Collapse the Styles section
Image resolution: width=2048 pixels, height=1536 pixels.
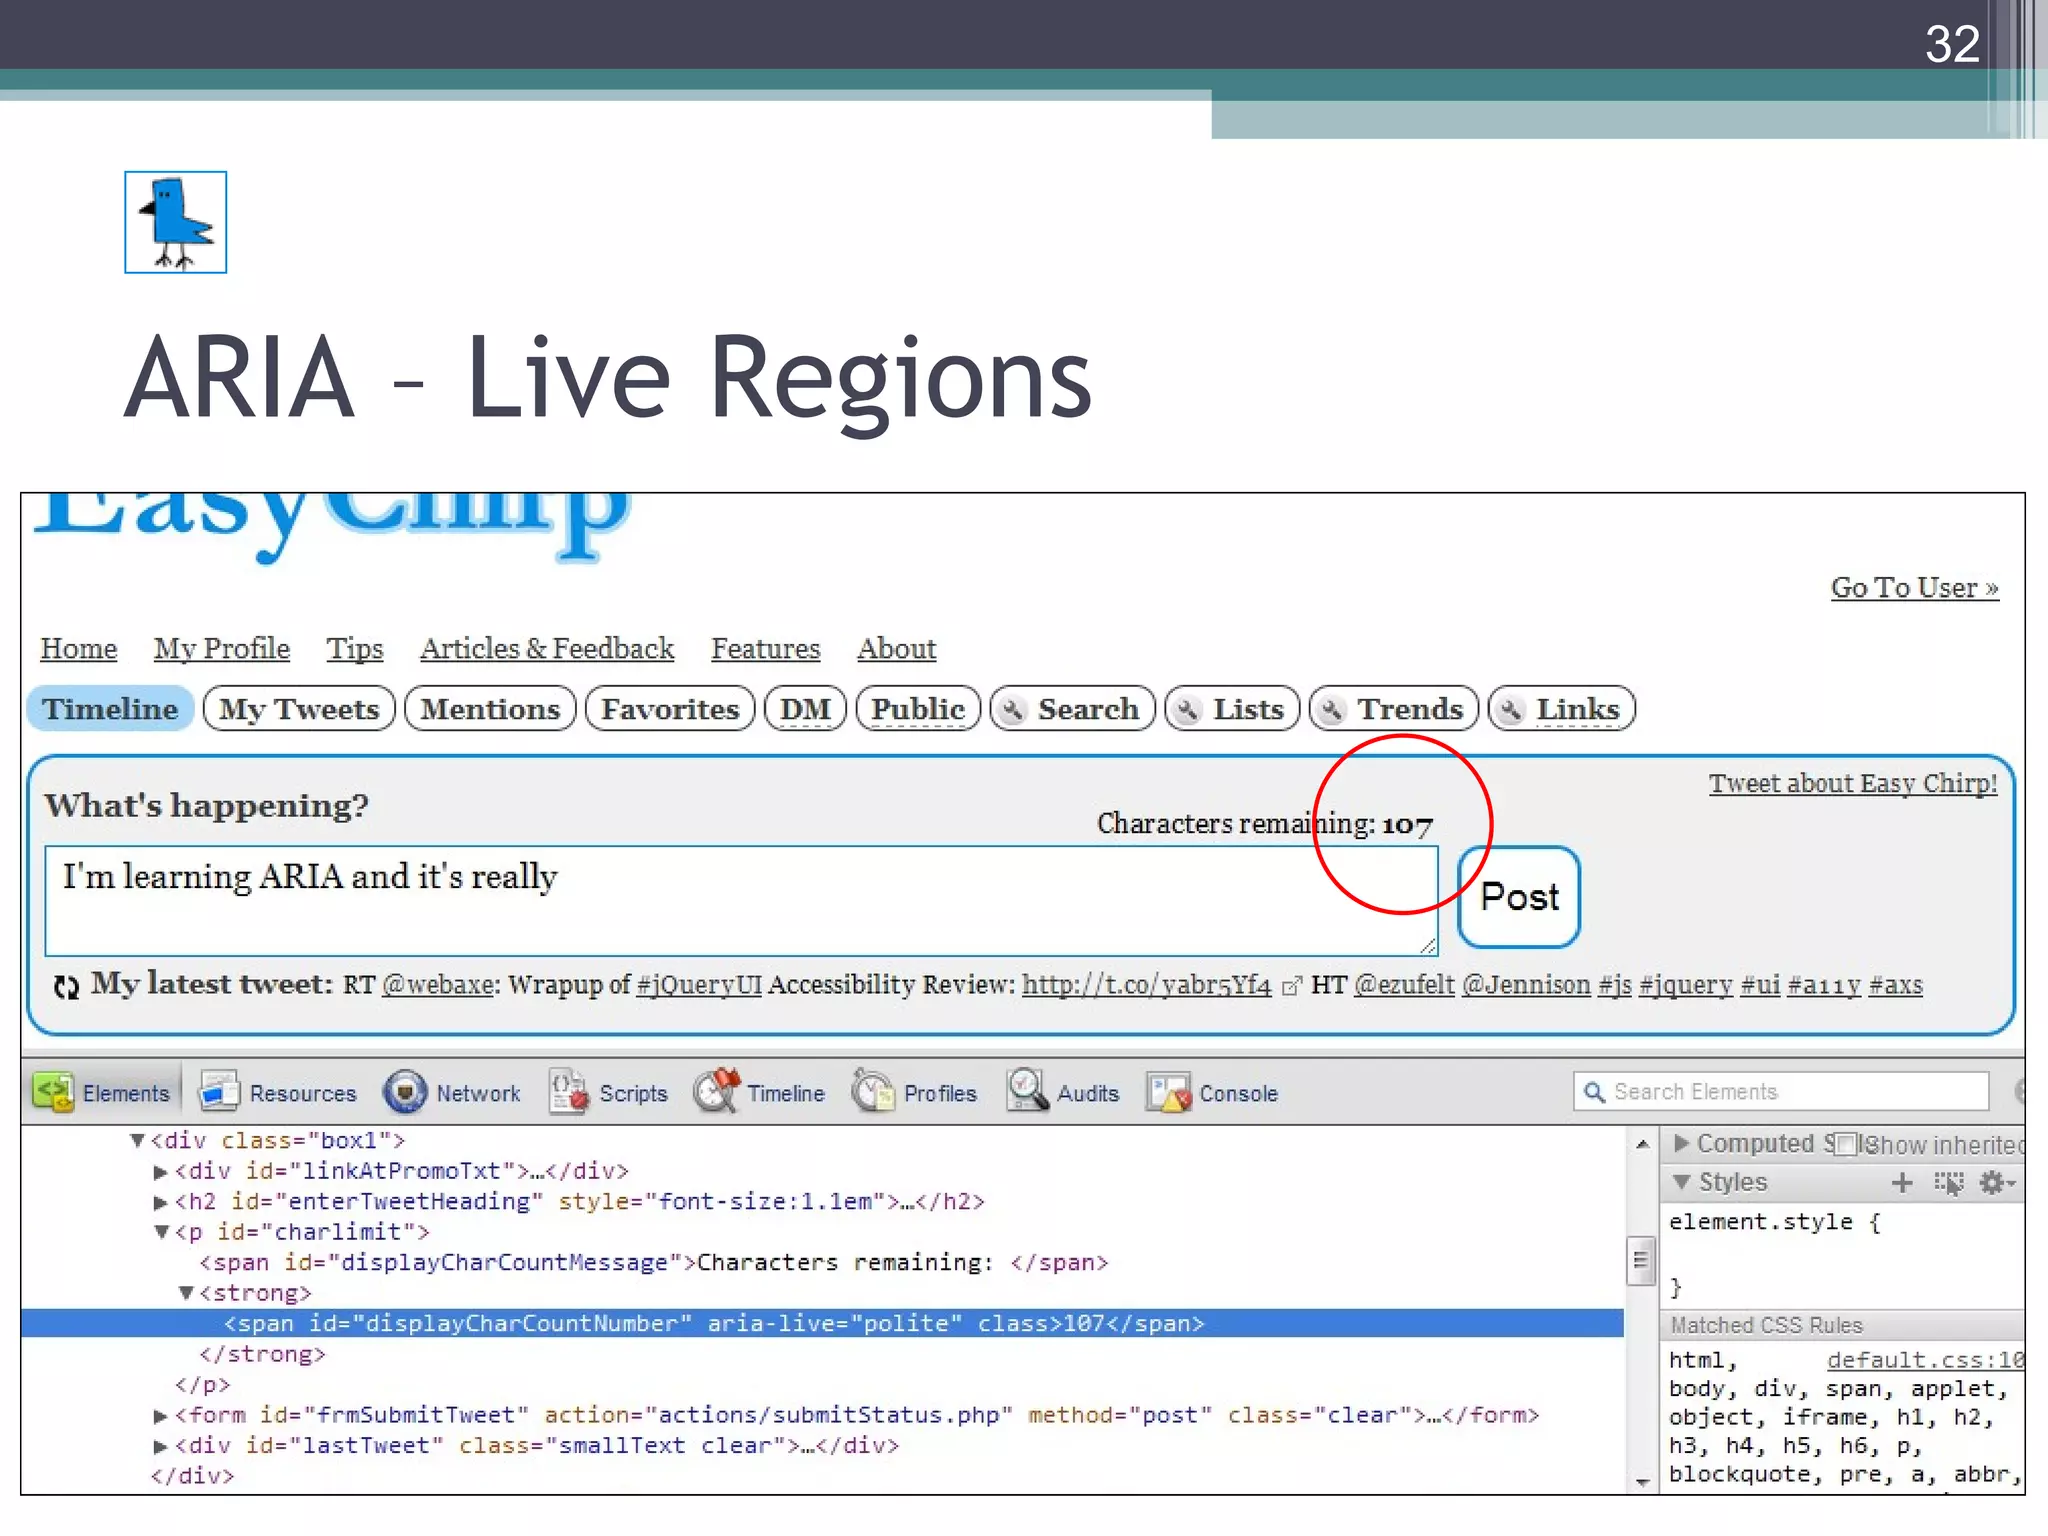tap(1682, 1182)
